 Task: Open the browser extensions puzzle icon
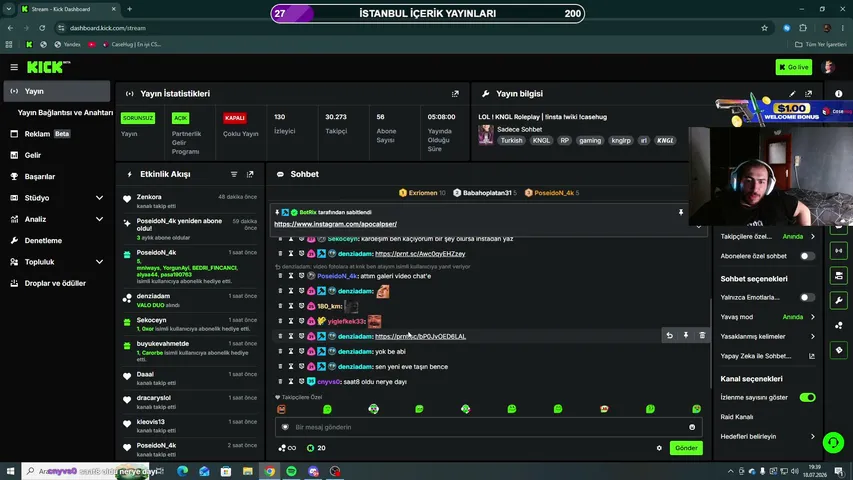click(803, 28)
